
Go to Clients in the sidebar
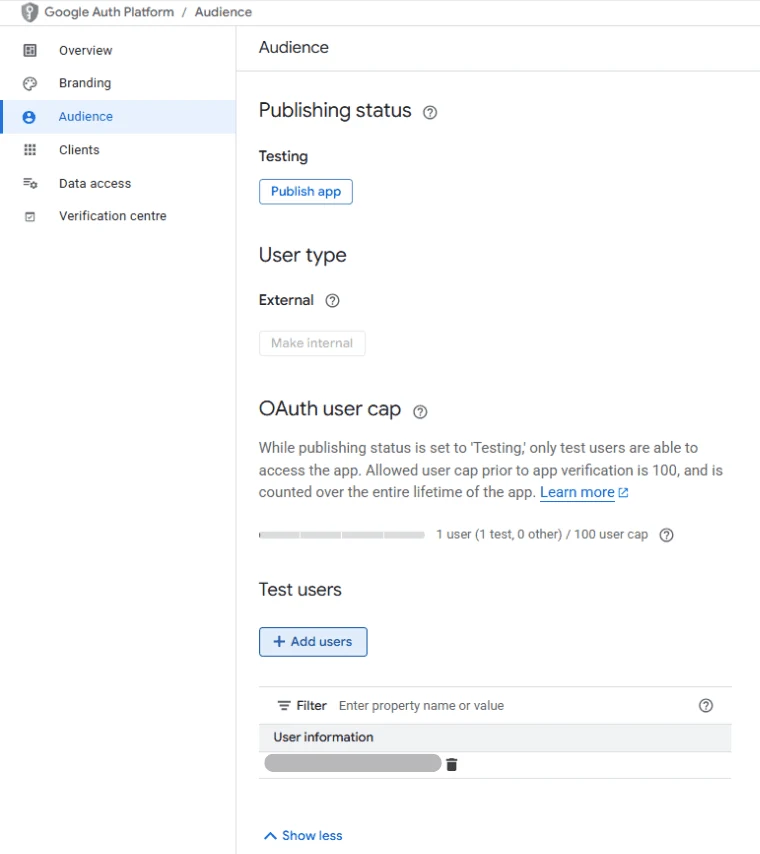pos(119,150)
